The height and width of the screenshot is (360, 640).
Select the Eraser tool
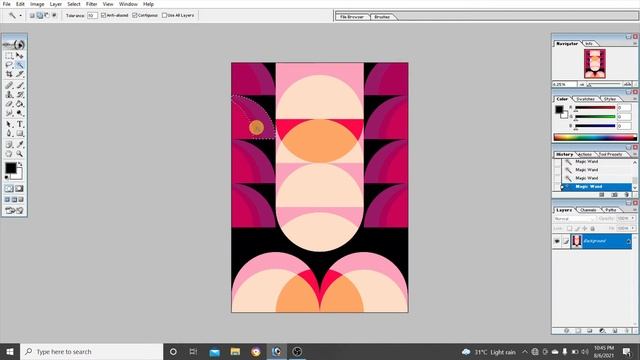(x=9, y=104)
